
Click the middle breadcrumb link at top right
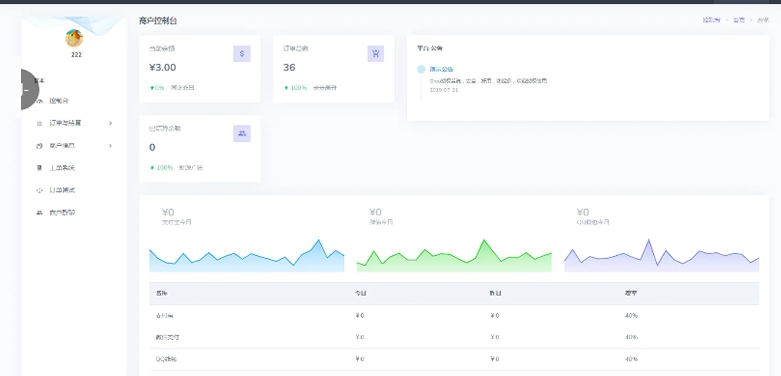pyautogui.click(x=739, y=20)
